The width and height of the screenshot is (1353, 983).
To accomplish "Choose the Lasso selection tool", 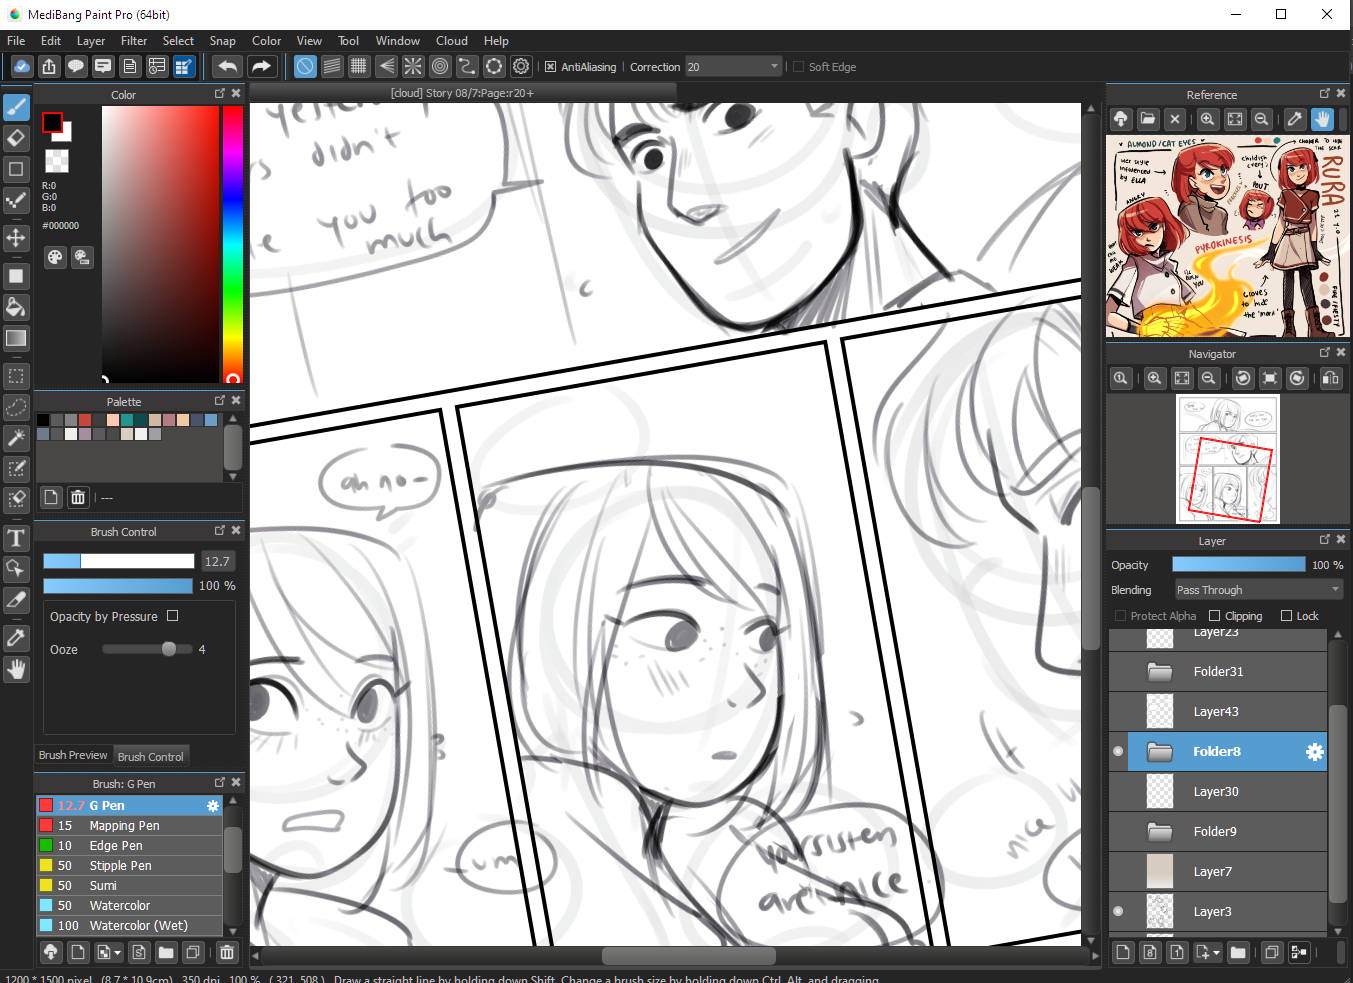I will pyautogui.click(x=16, y=407).
